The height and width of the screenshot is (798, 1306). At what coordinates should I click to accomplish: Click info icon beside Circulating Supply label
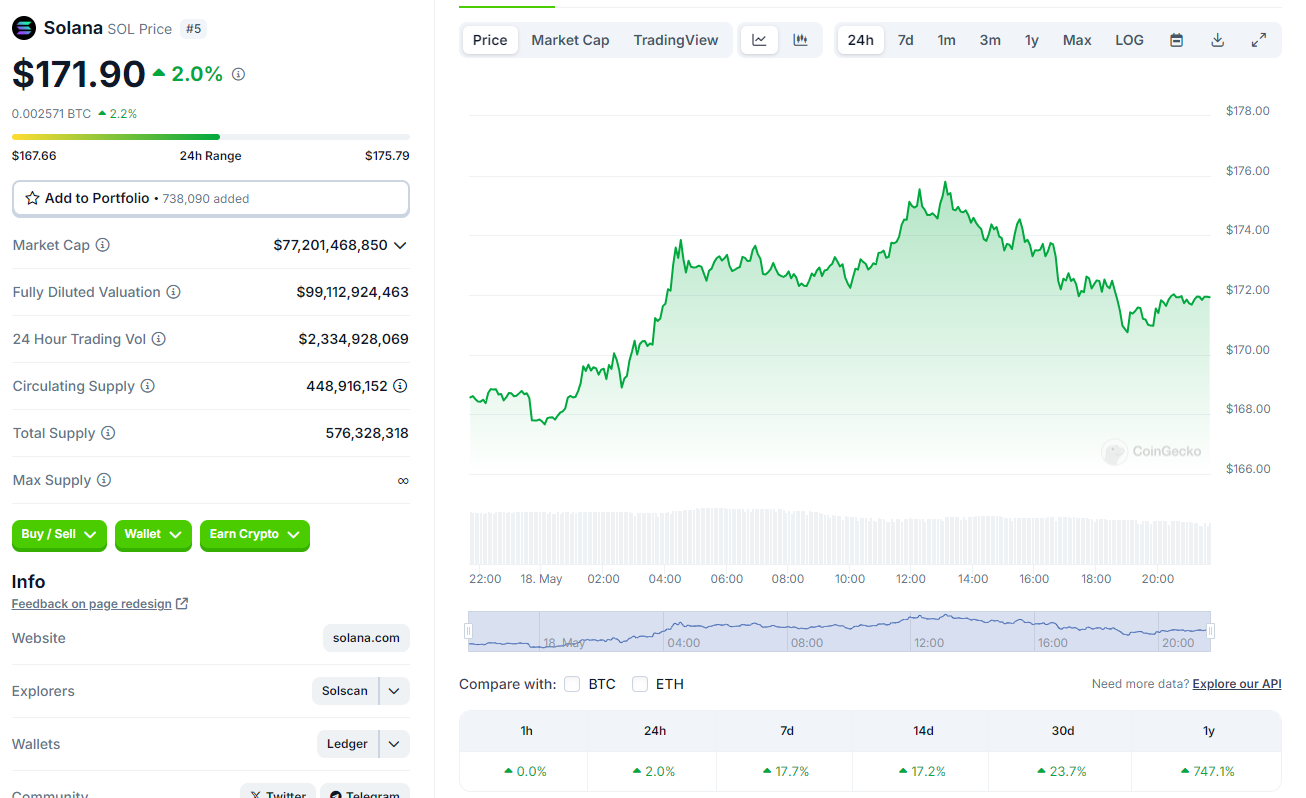(x=147, y=386)
